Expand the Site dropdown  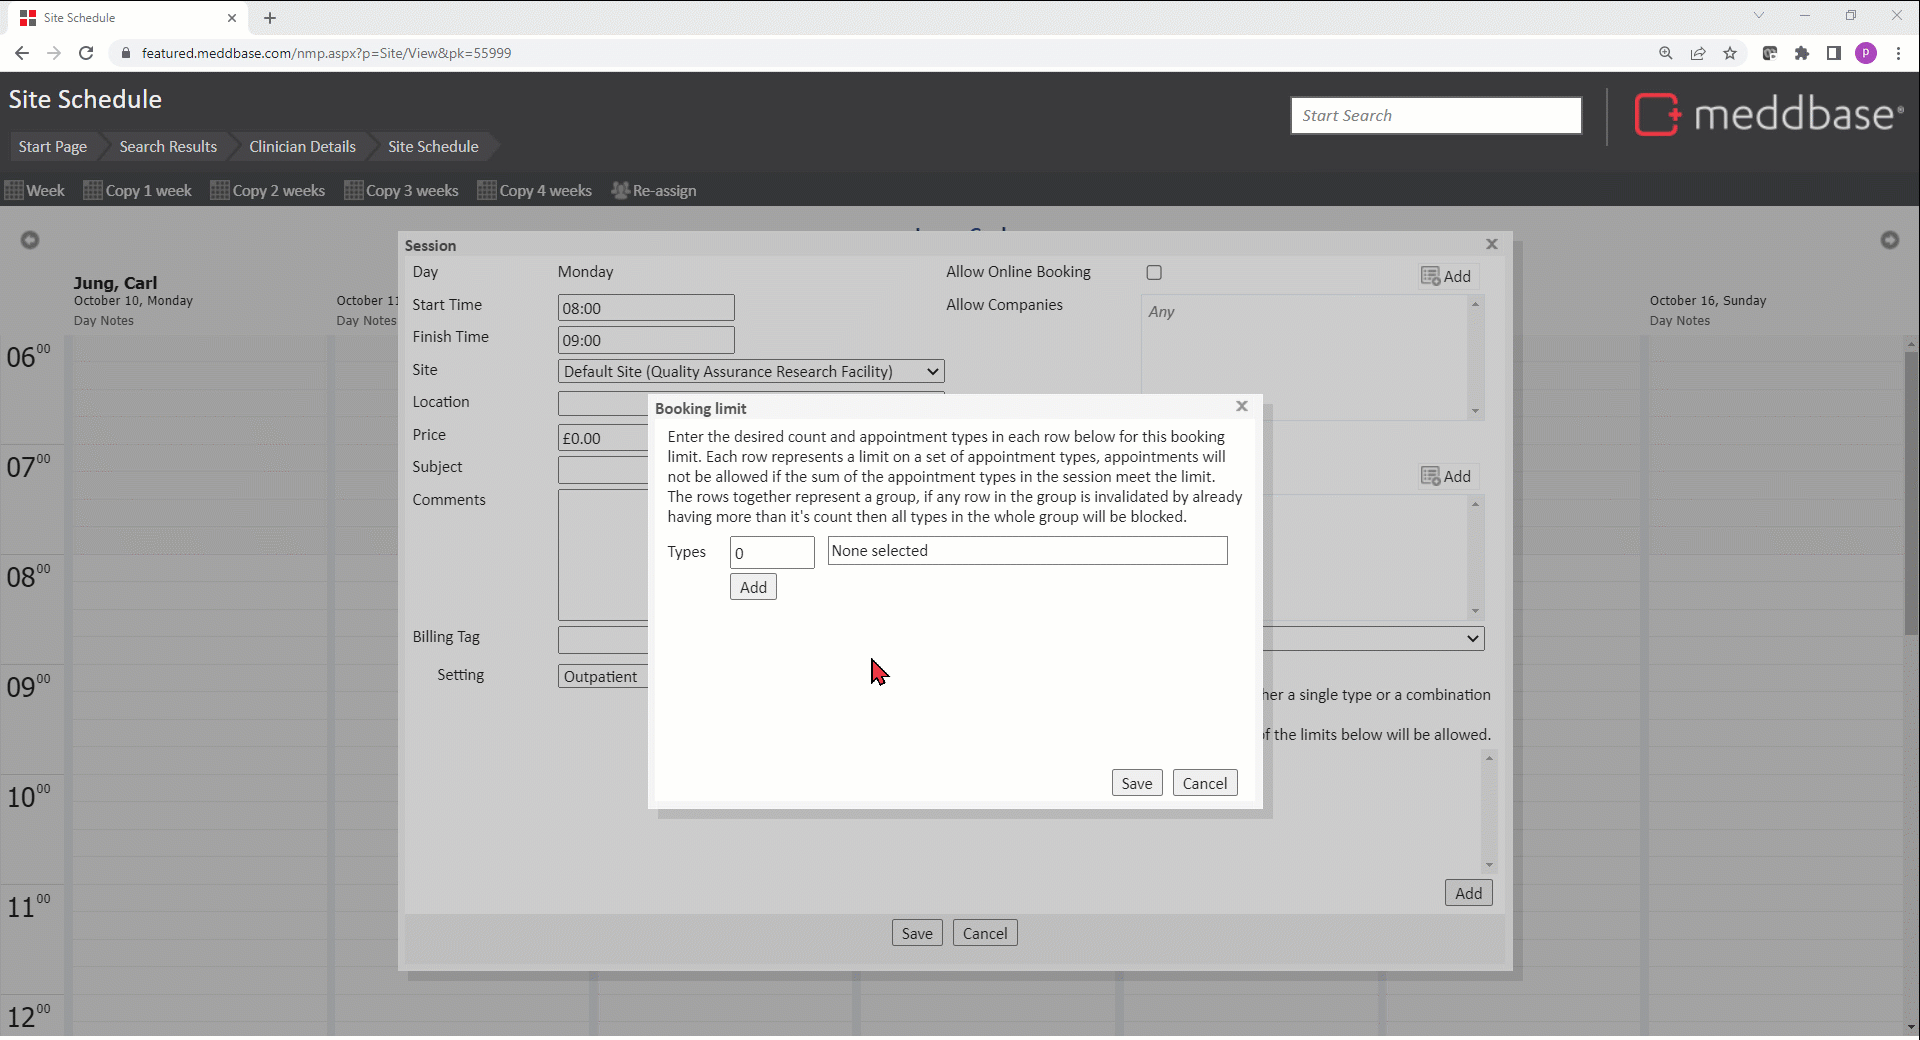[750, 371]
